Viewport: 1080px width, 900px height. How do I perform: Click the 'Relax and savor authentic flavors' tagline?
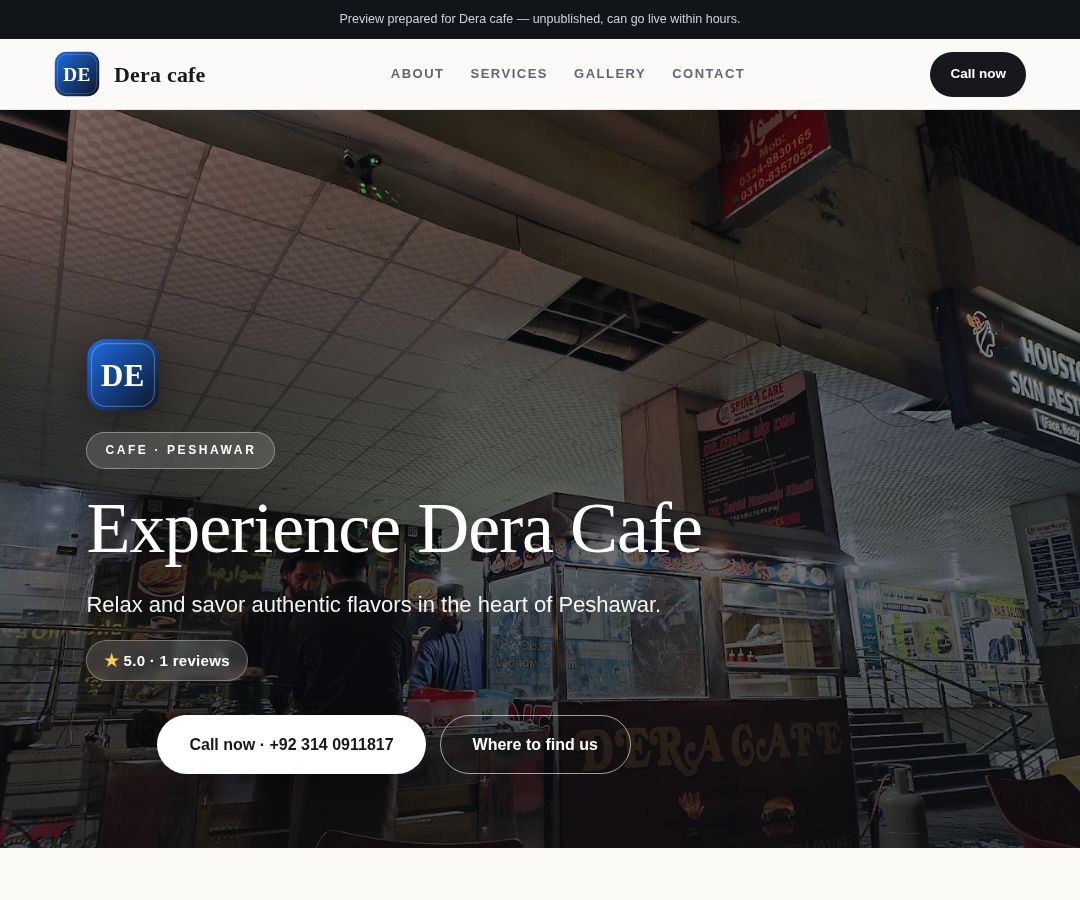click(x=374, y=605)
